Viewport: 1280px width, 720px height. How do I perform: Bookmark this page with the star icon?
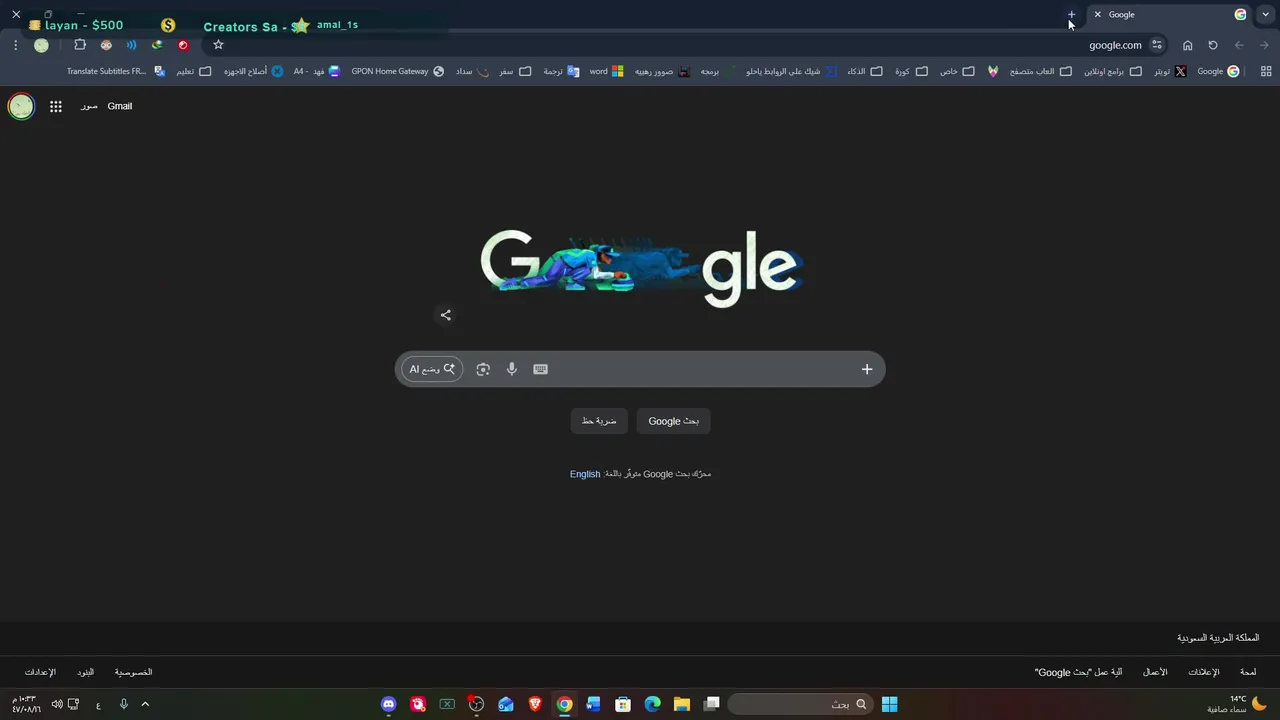pos(218,45)
